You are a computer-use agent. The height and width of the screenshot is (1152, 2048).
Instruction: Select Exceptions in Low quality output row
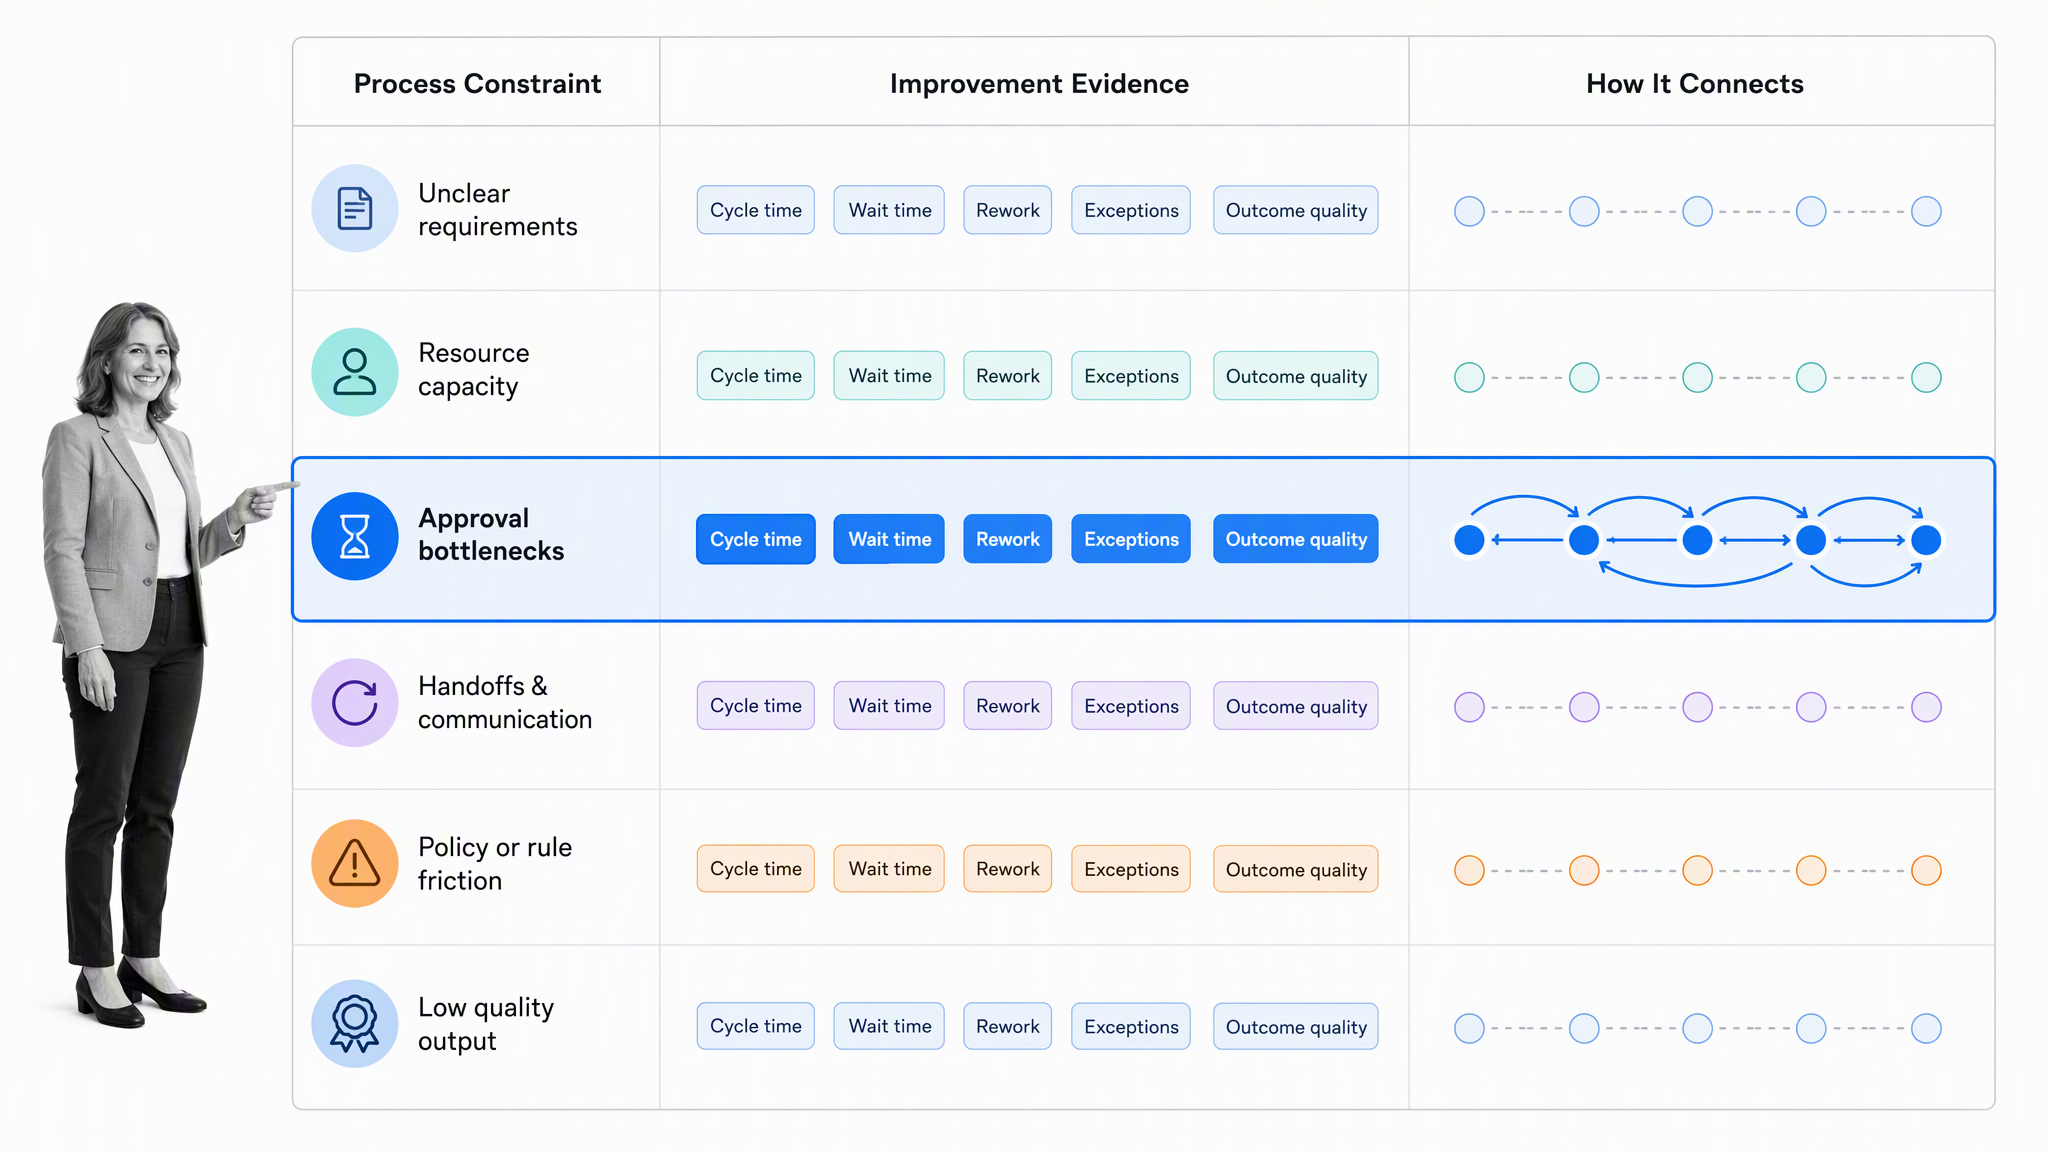[x=1131, y=1026]
